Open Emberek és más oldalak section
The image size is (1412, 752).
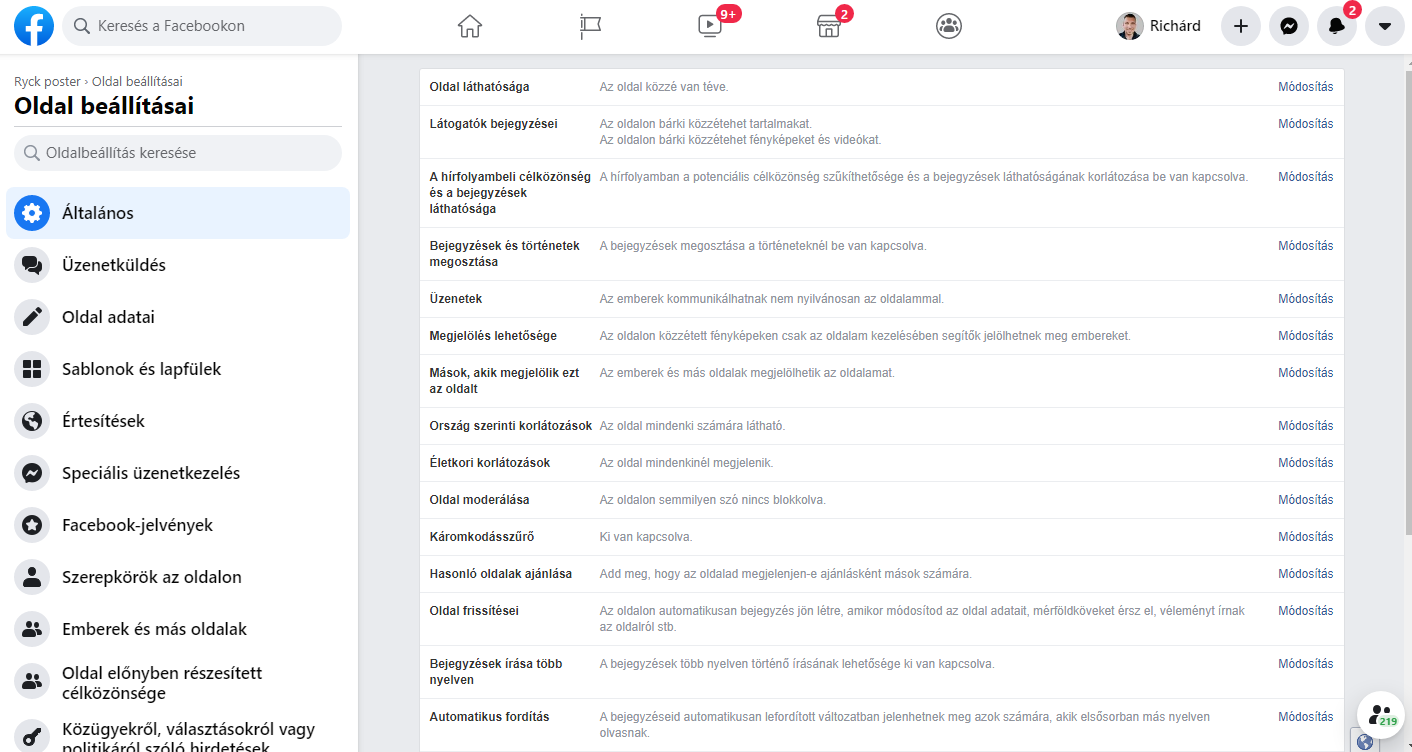[178, 629]
